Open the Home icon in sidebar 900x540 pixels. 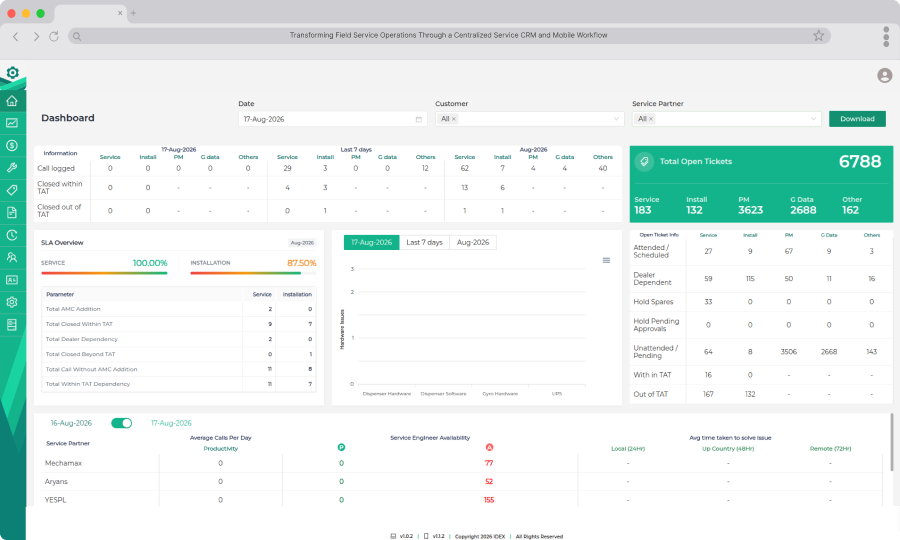[x=12, y=101]
